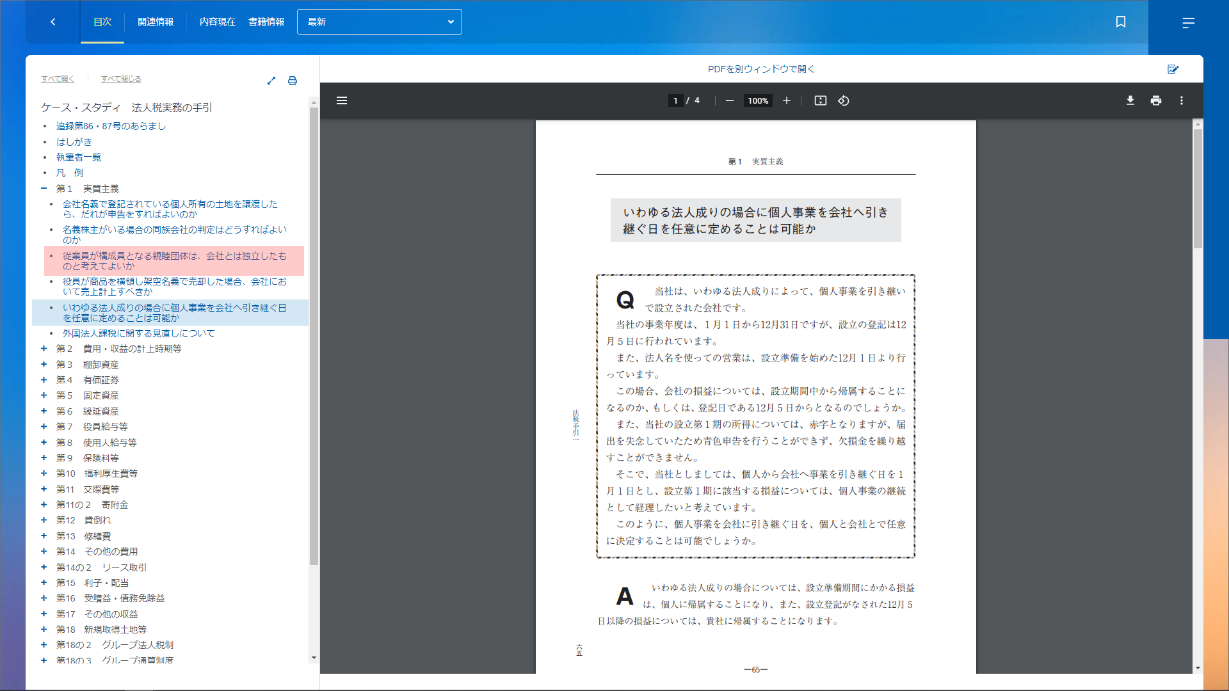Open the はしがき entry
The height and width of the screenshot is (691, 1229).
74,142
